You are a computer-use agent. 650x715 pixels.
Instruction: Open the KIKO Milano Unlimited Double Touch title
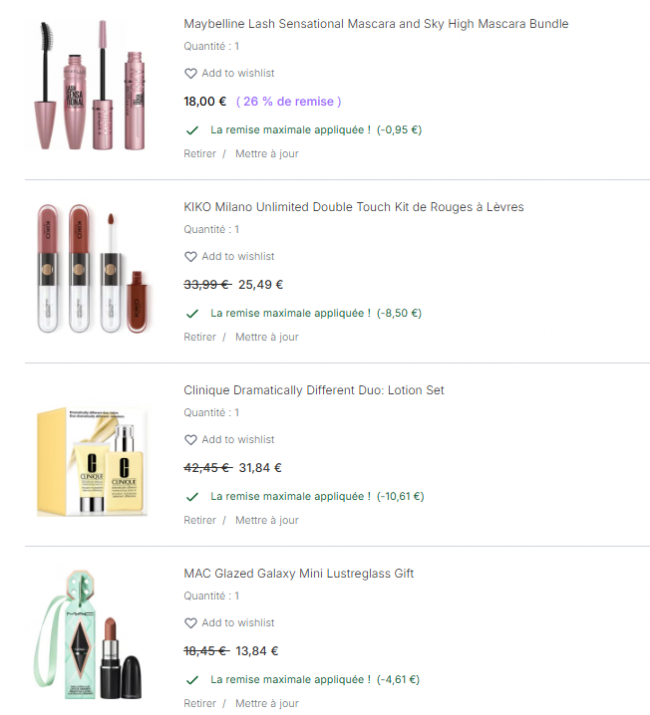tap(354, 207)
